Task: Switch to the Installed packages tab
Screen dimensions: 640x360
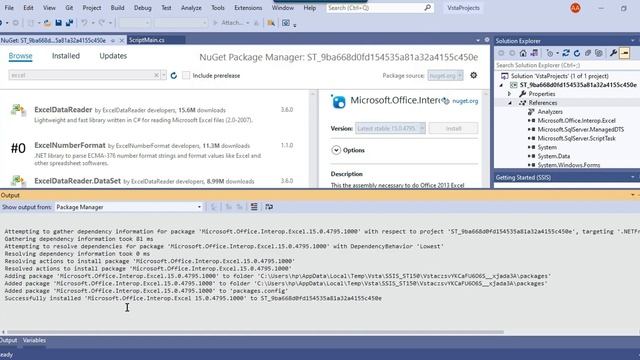Action: (x=66, y=56)
